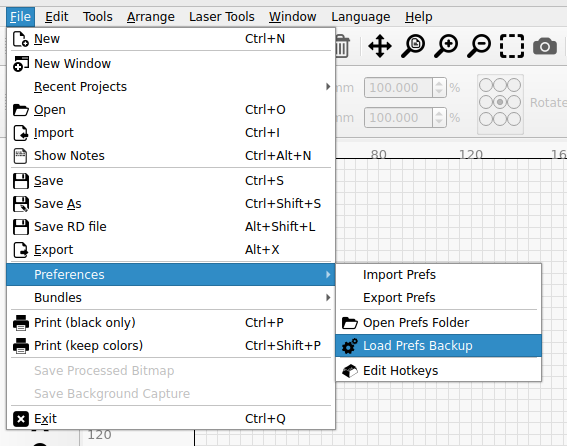Click the zoom out magnifier icon
The image size is (567, 446).
tap(479, 46)
